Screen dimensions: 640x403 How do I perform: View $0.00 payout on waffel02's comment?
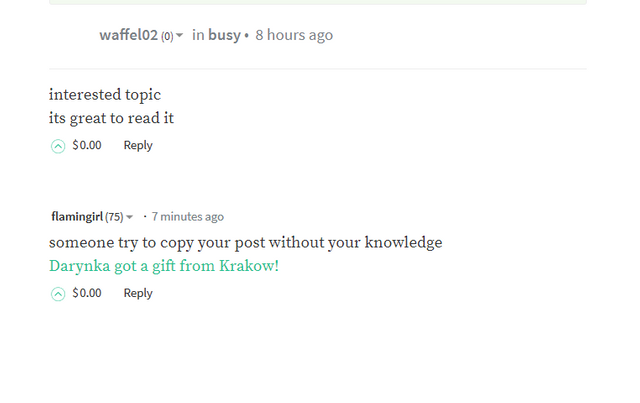tap(87, 145)
